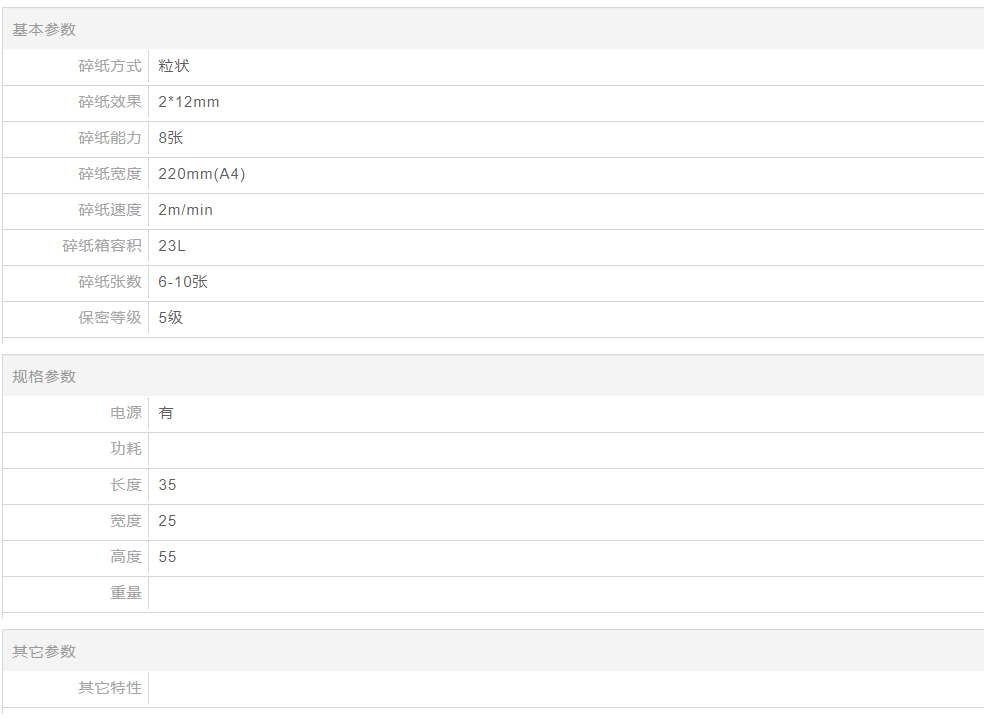Click the 电源 label
This screenshot has width=990, height=719.
point(126,413)
